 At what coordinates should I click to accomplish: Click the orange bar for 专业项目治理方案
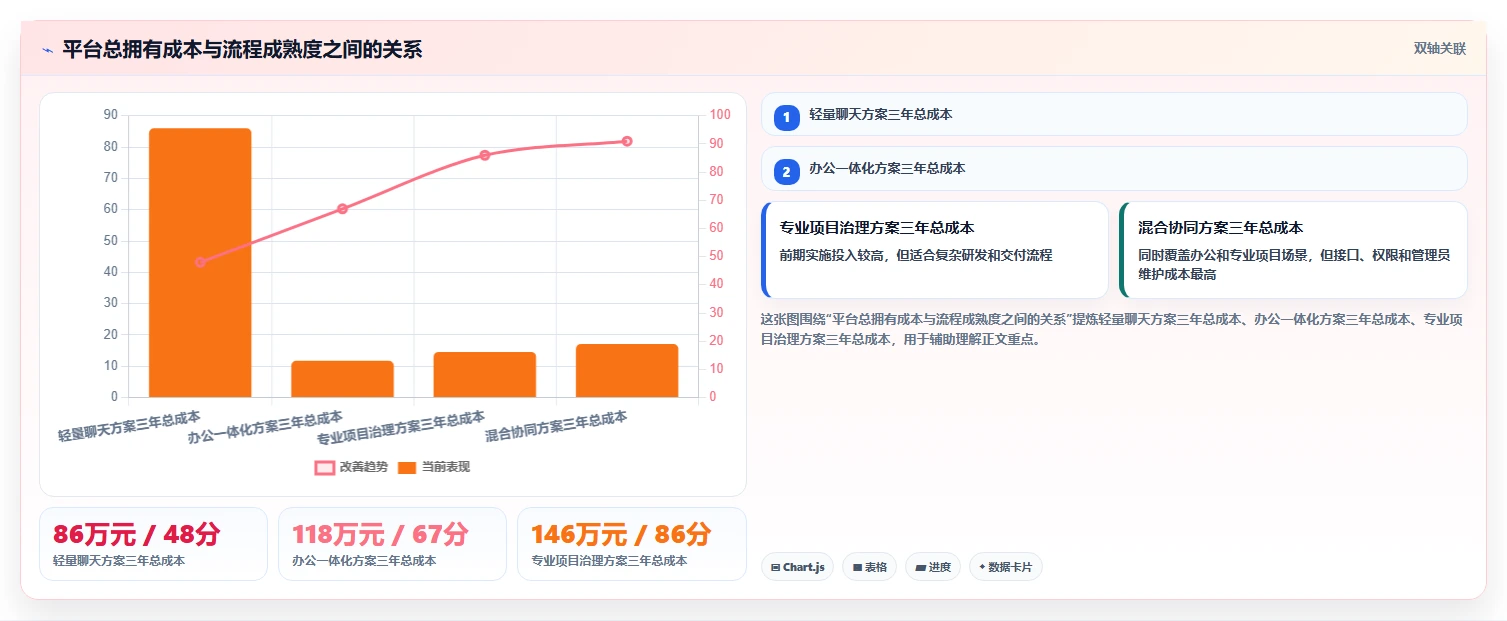[x=485, y=374]
